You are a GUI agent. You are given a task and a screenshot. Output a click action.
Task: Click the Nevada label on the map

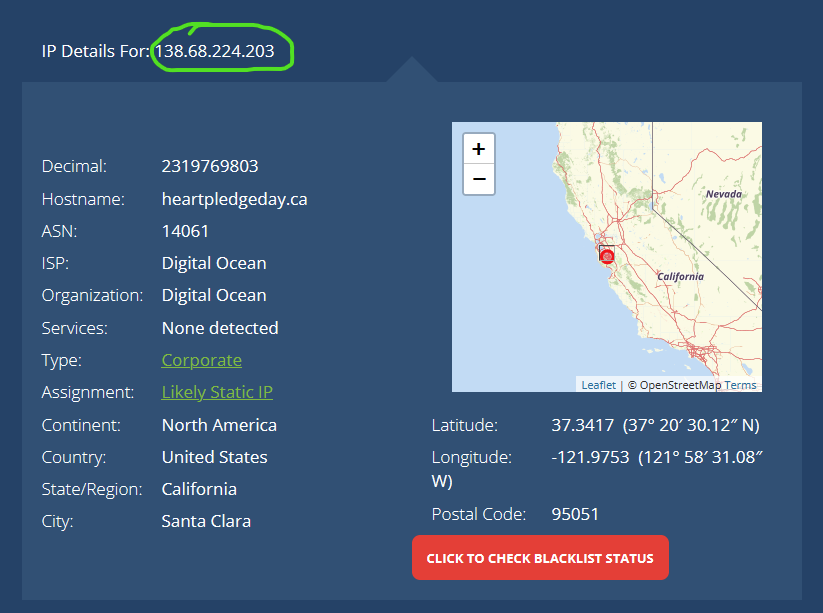pos(724,194)
